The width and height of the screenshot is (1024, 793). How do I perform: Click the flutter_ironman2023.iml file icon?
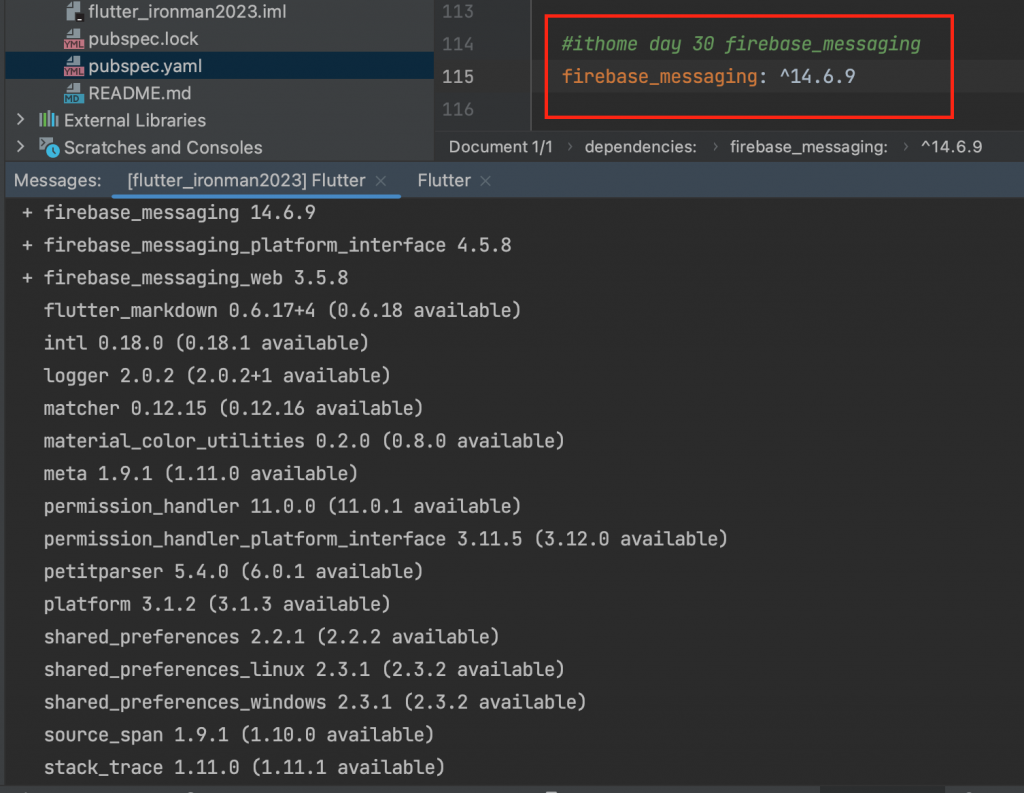click(x=74, y=11)
